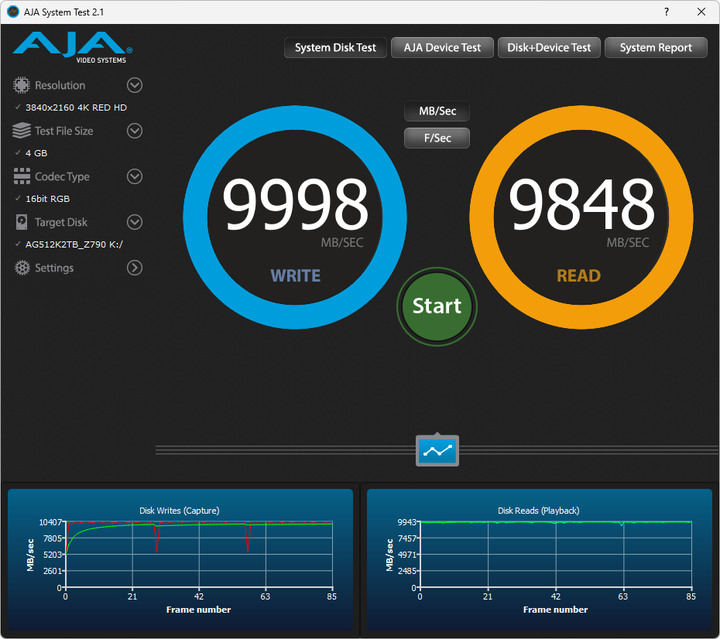Click the 9998 write speed readout

point(295,204)
